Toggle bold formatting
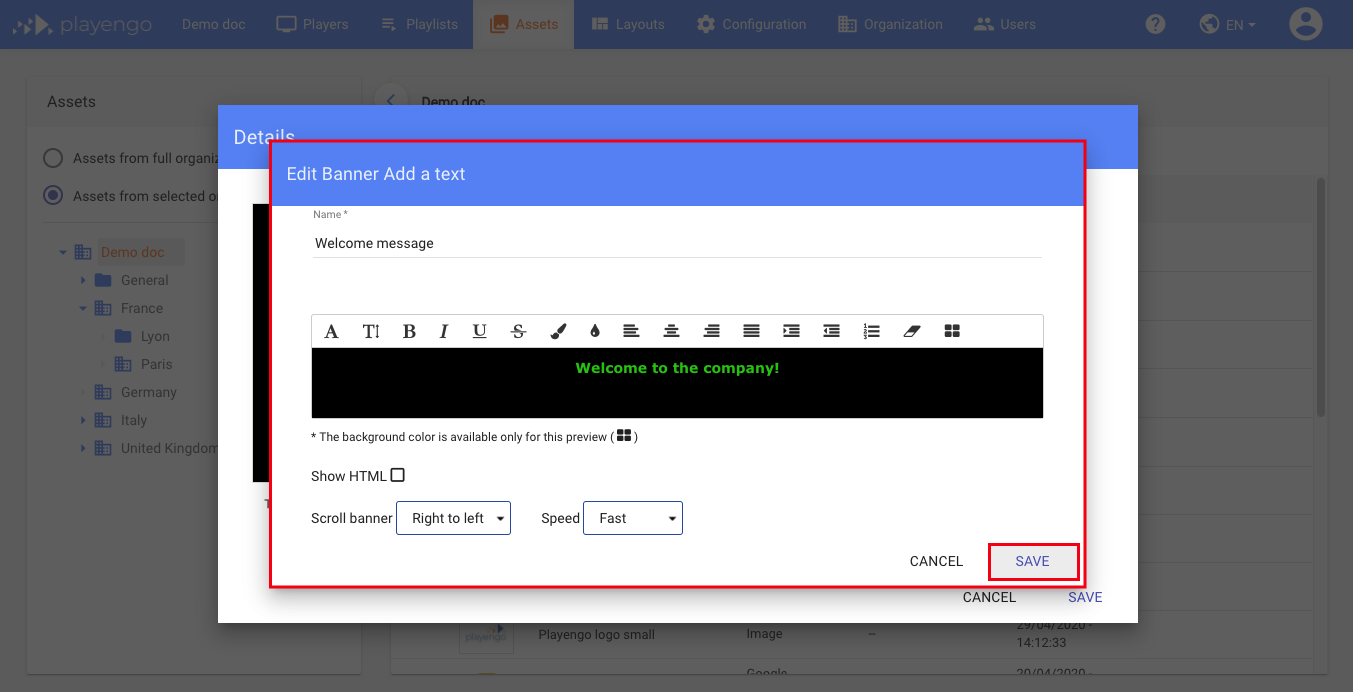The image size is (1353, 692). pyautogui.click(x=409, y=331)
